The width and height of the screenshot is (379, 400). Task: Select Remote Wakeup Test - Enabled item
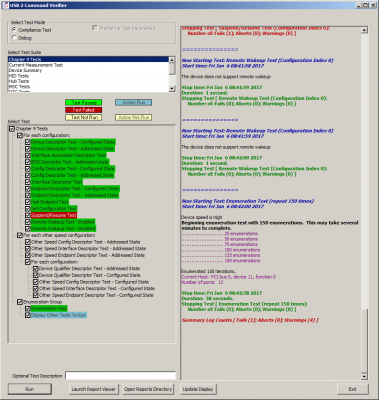click(63, 222)
